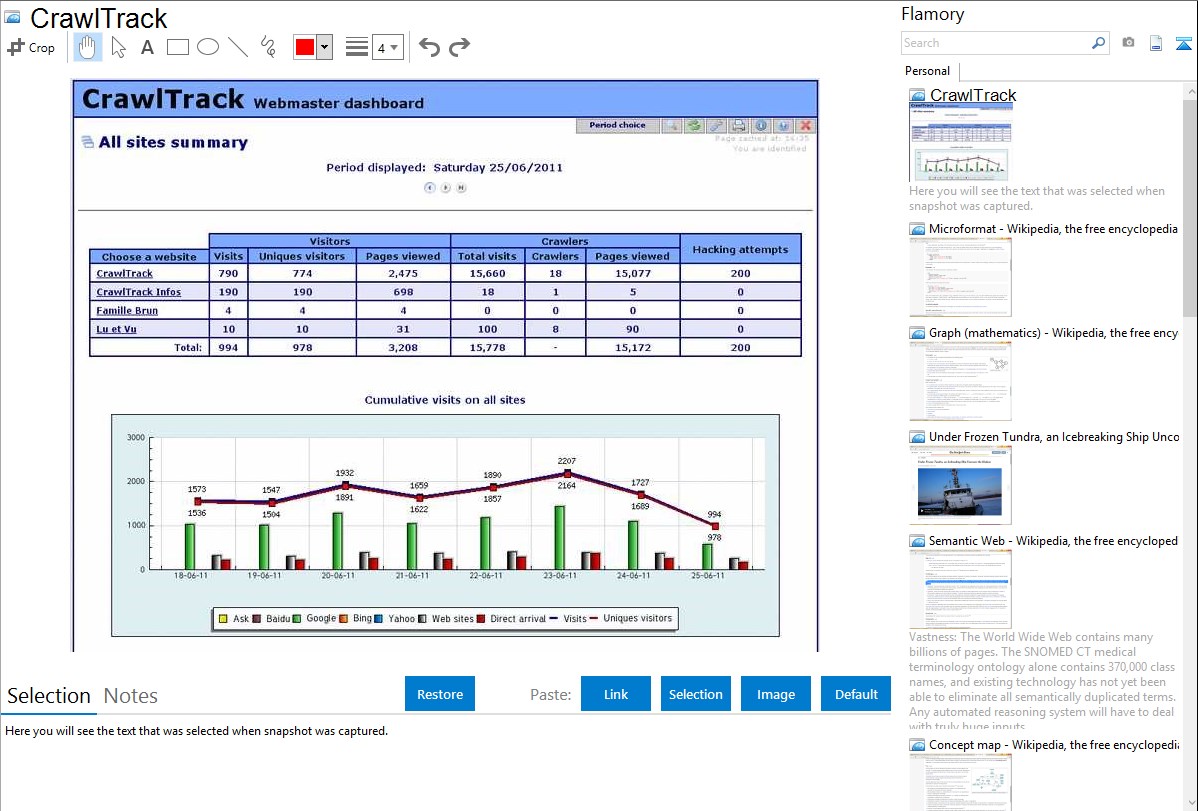Capture a new snapshot with camera icon
Screen dimensions: 1198x811
pos(1128,43)
